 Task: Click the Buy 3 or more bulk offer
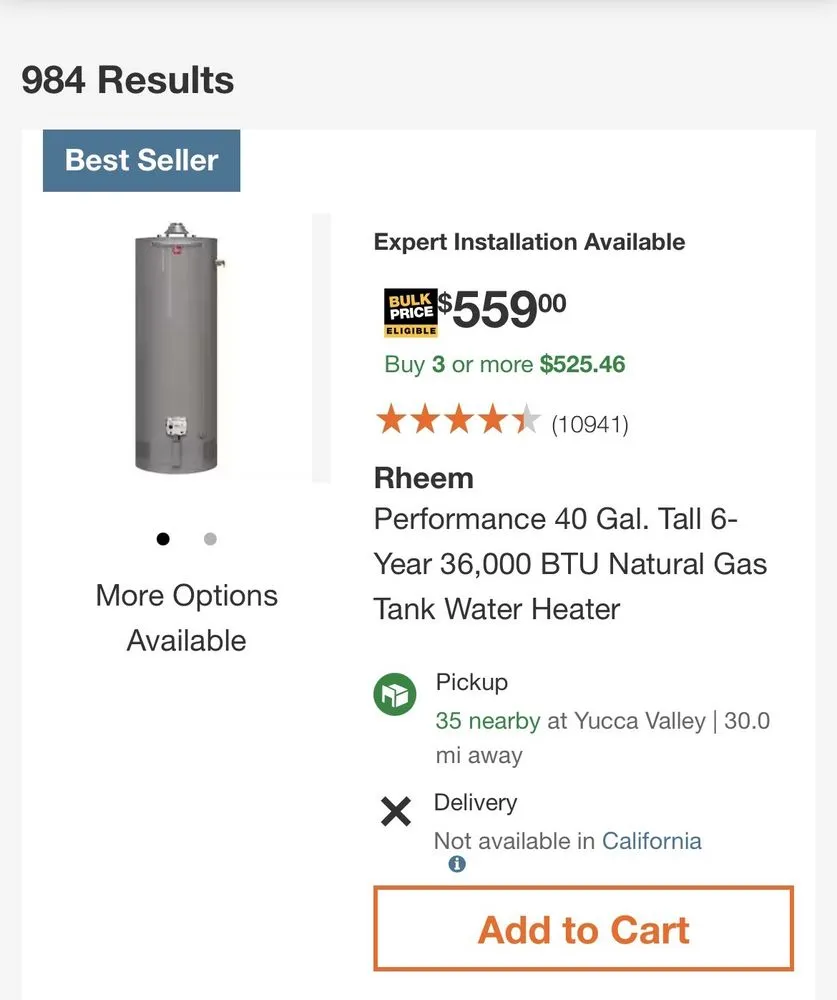[504, 364]
